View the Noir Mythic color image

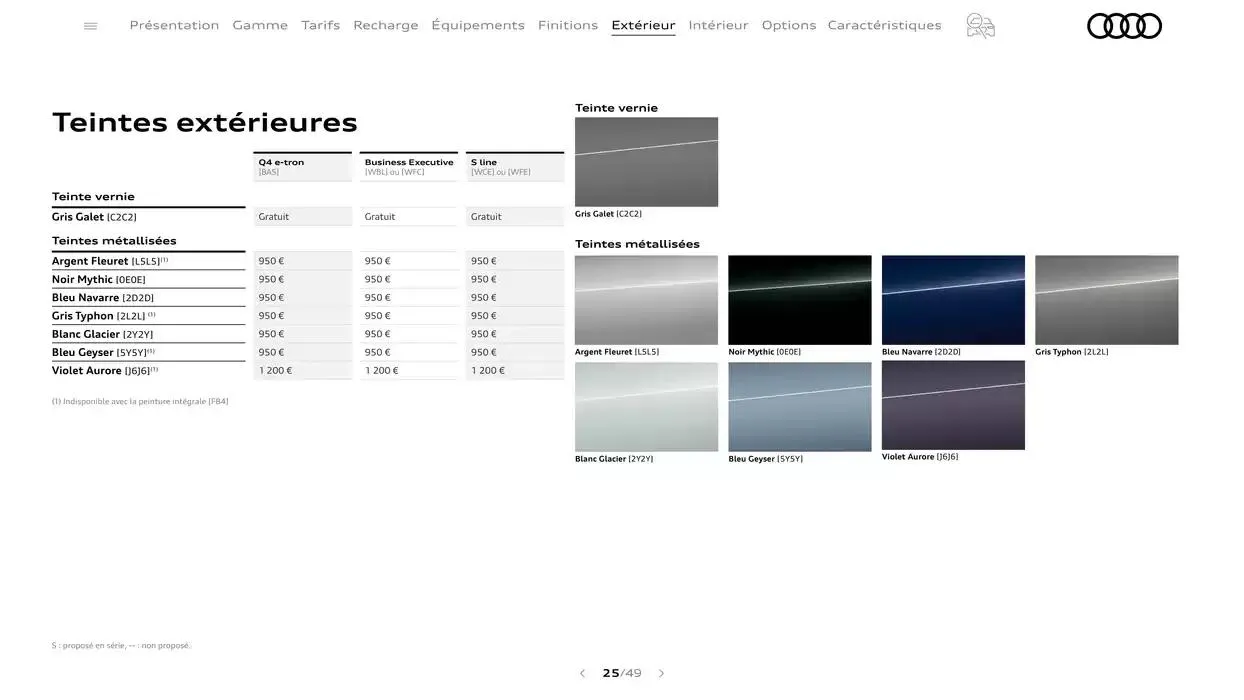800,298
